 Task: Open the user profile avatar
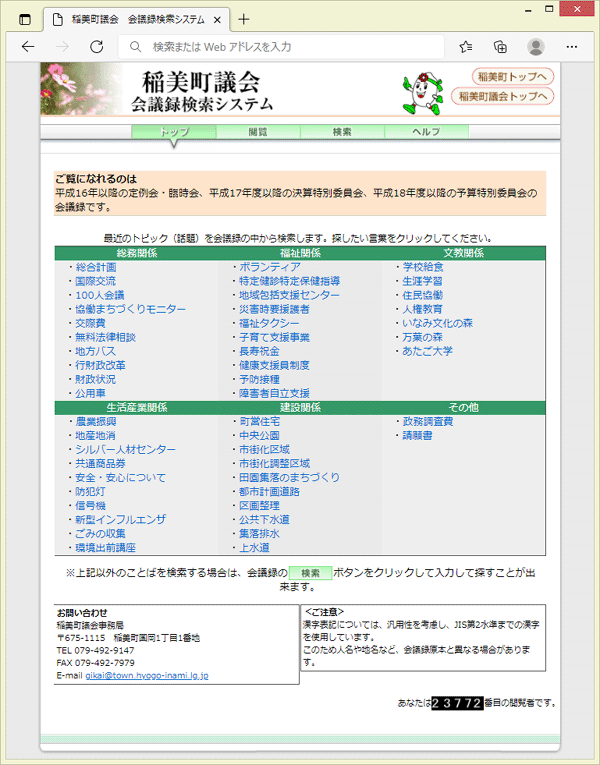(x=536, y=47)
